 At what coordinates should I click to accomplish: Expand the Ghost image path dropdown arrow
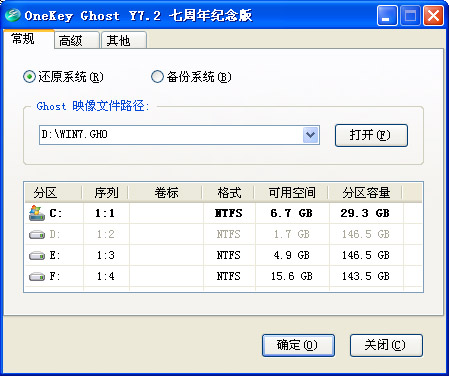pyautogui.click(x=311, y=135)
